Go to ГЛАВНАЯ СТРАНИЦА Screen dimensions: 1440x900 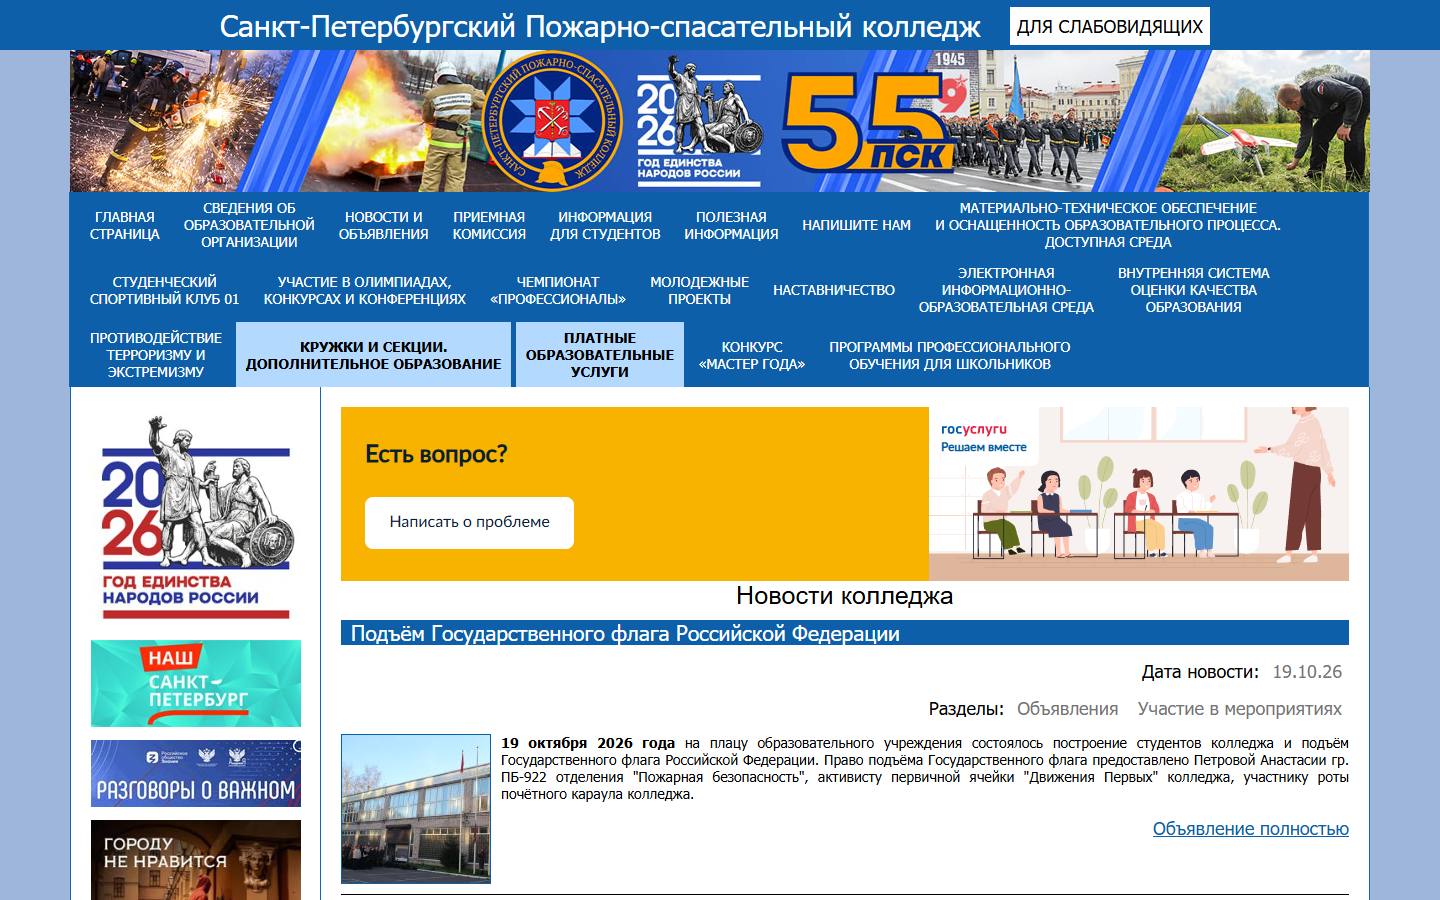[x=125, y=225]
